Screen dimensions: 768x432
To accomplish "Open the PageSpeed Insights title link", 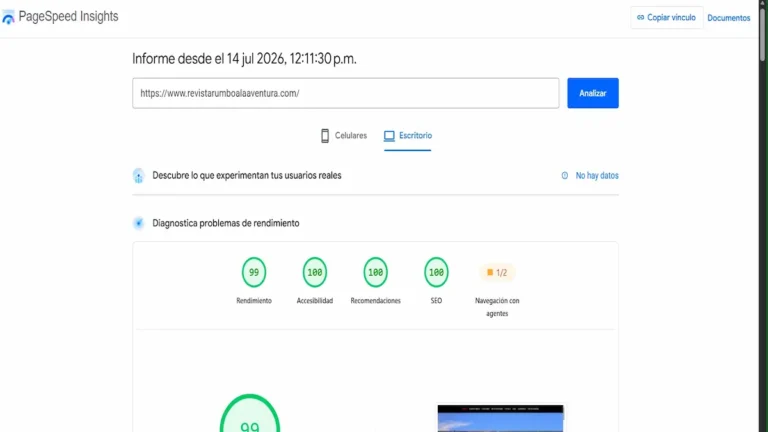I will coord(69,17).
